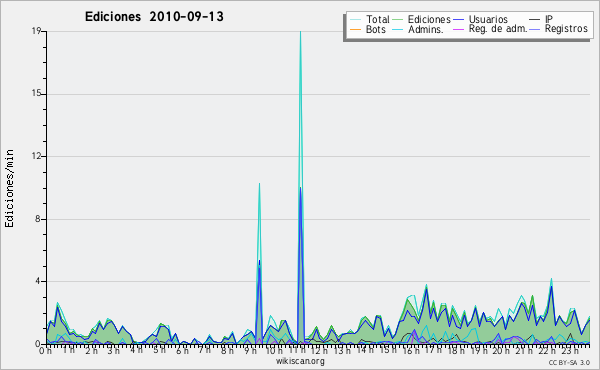Click the 'Ediciones/min' y-axis label
The height and width of the screenshot is (370, 600).
click(x=9, y=188)
